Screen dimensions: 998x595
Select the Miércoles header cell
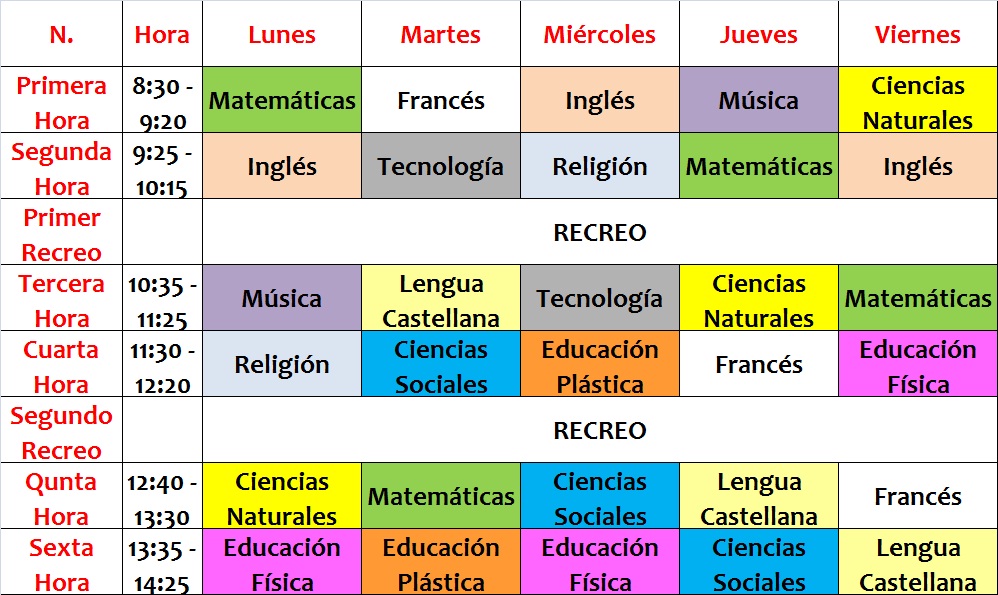click(x=600, y=34)
